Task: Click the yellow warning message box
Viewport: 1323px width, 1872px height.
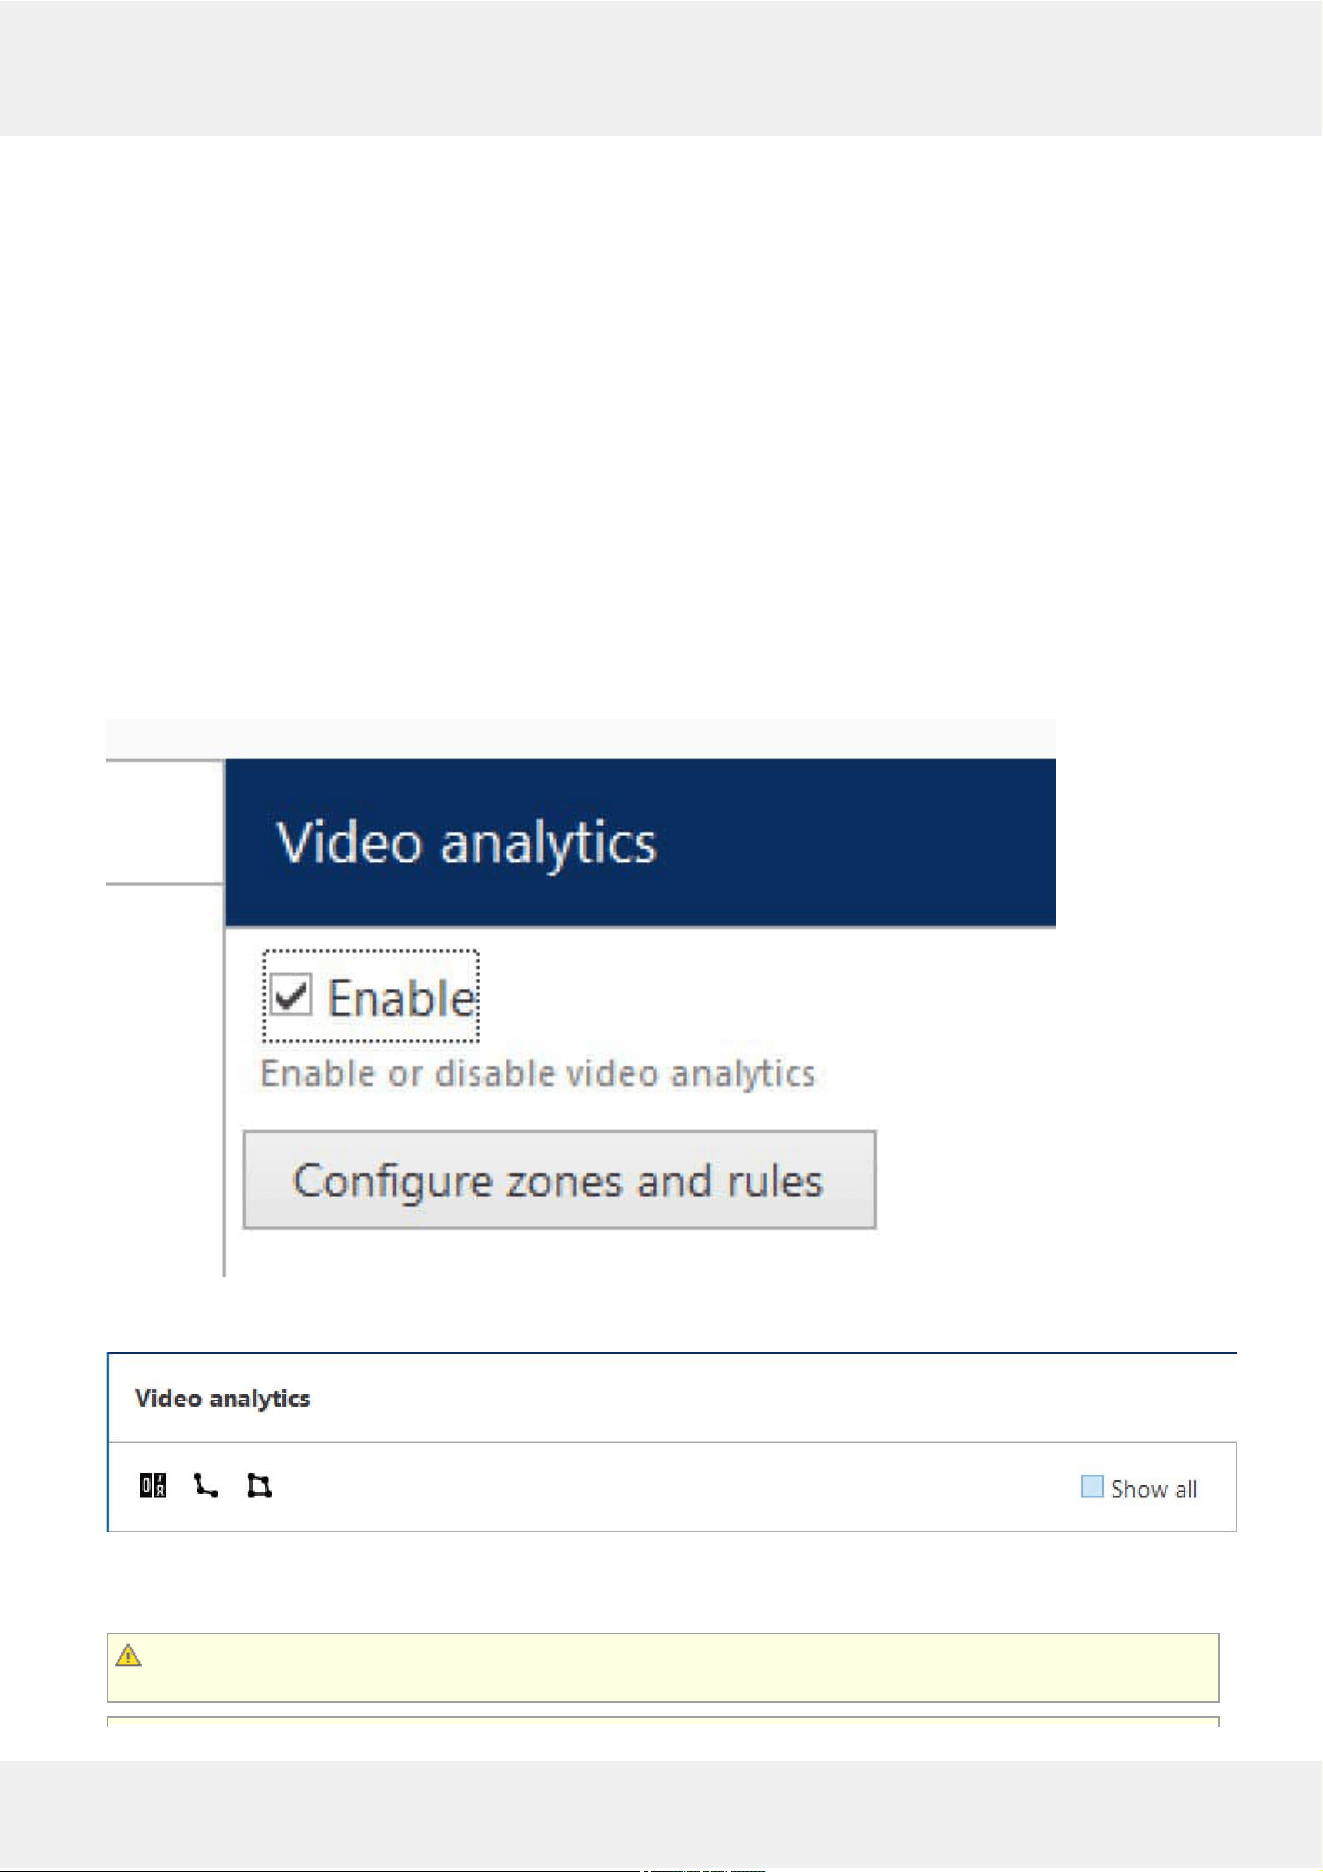Action: coord(663,1667)
